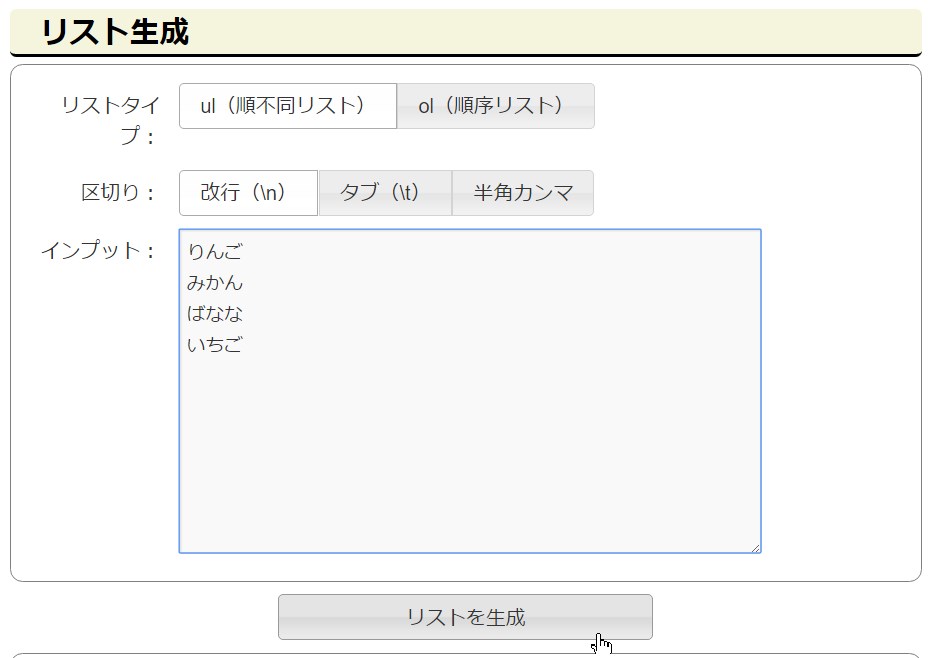This screenshot has width=930, height=658.
Task: Click the リストタイプ： label
Action: (110, 120)
